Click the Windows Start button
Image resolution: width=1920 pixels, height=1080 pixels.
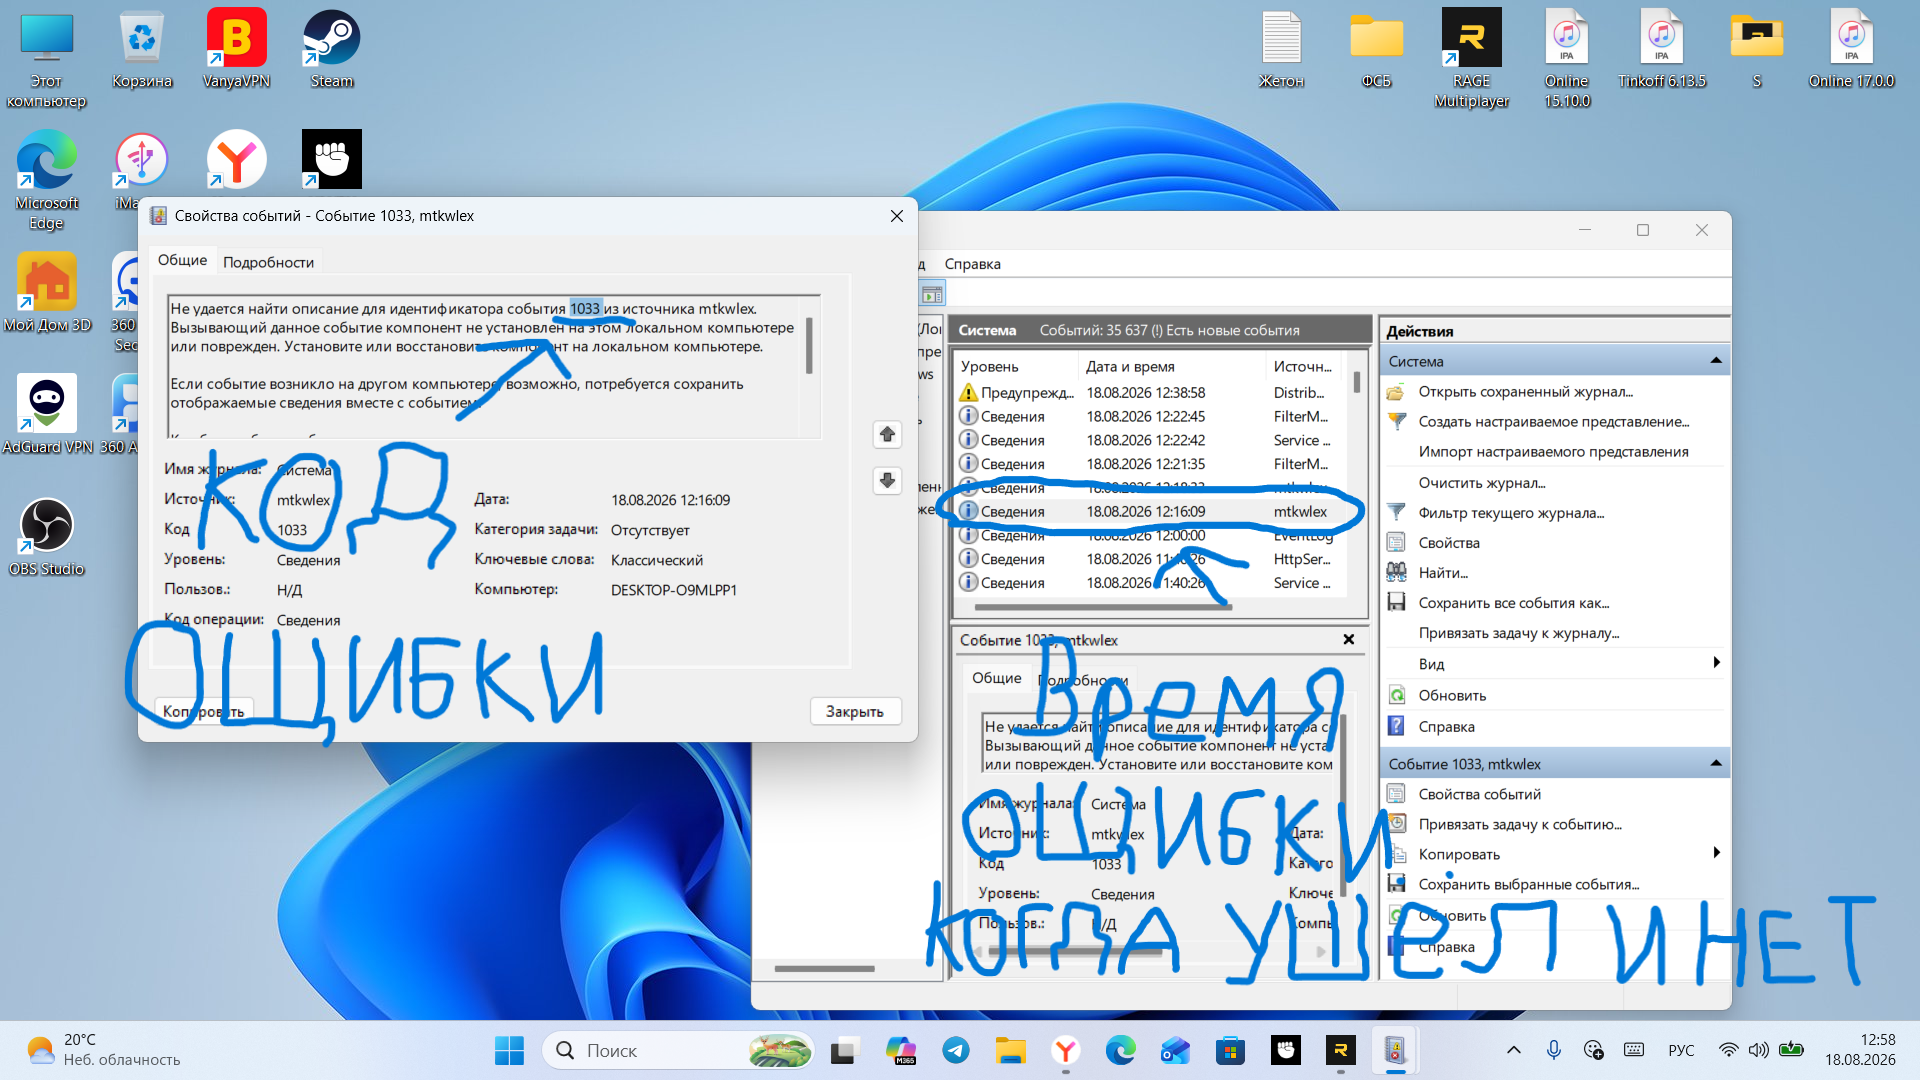pos(509,1050)
